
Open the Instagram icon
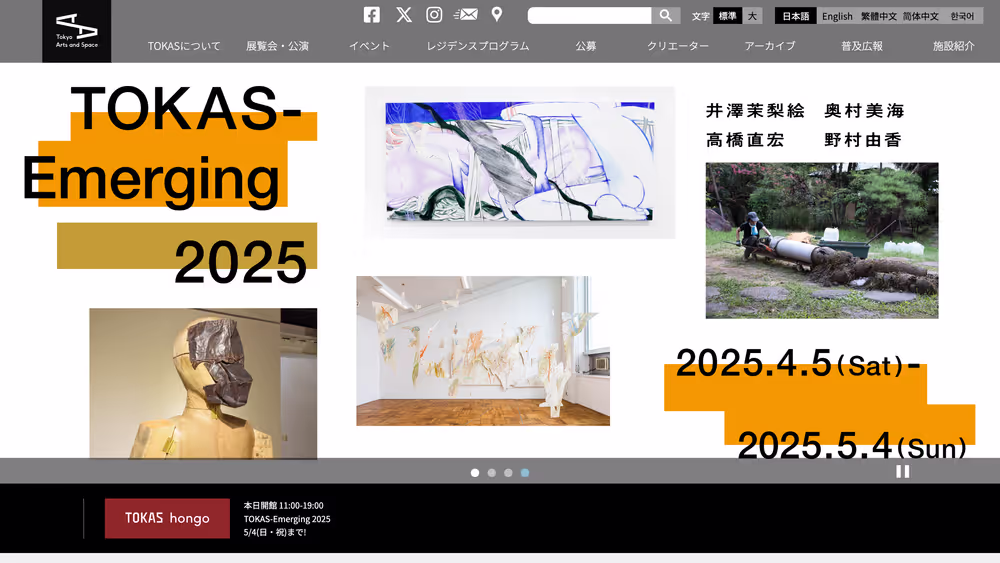tap(434, 15)
